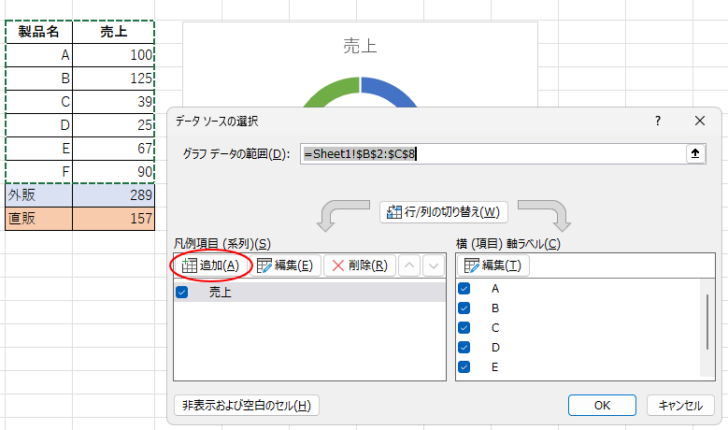
Task: Click the OK button
Action: [x=601, y=405]
